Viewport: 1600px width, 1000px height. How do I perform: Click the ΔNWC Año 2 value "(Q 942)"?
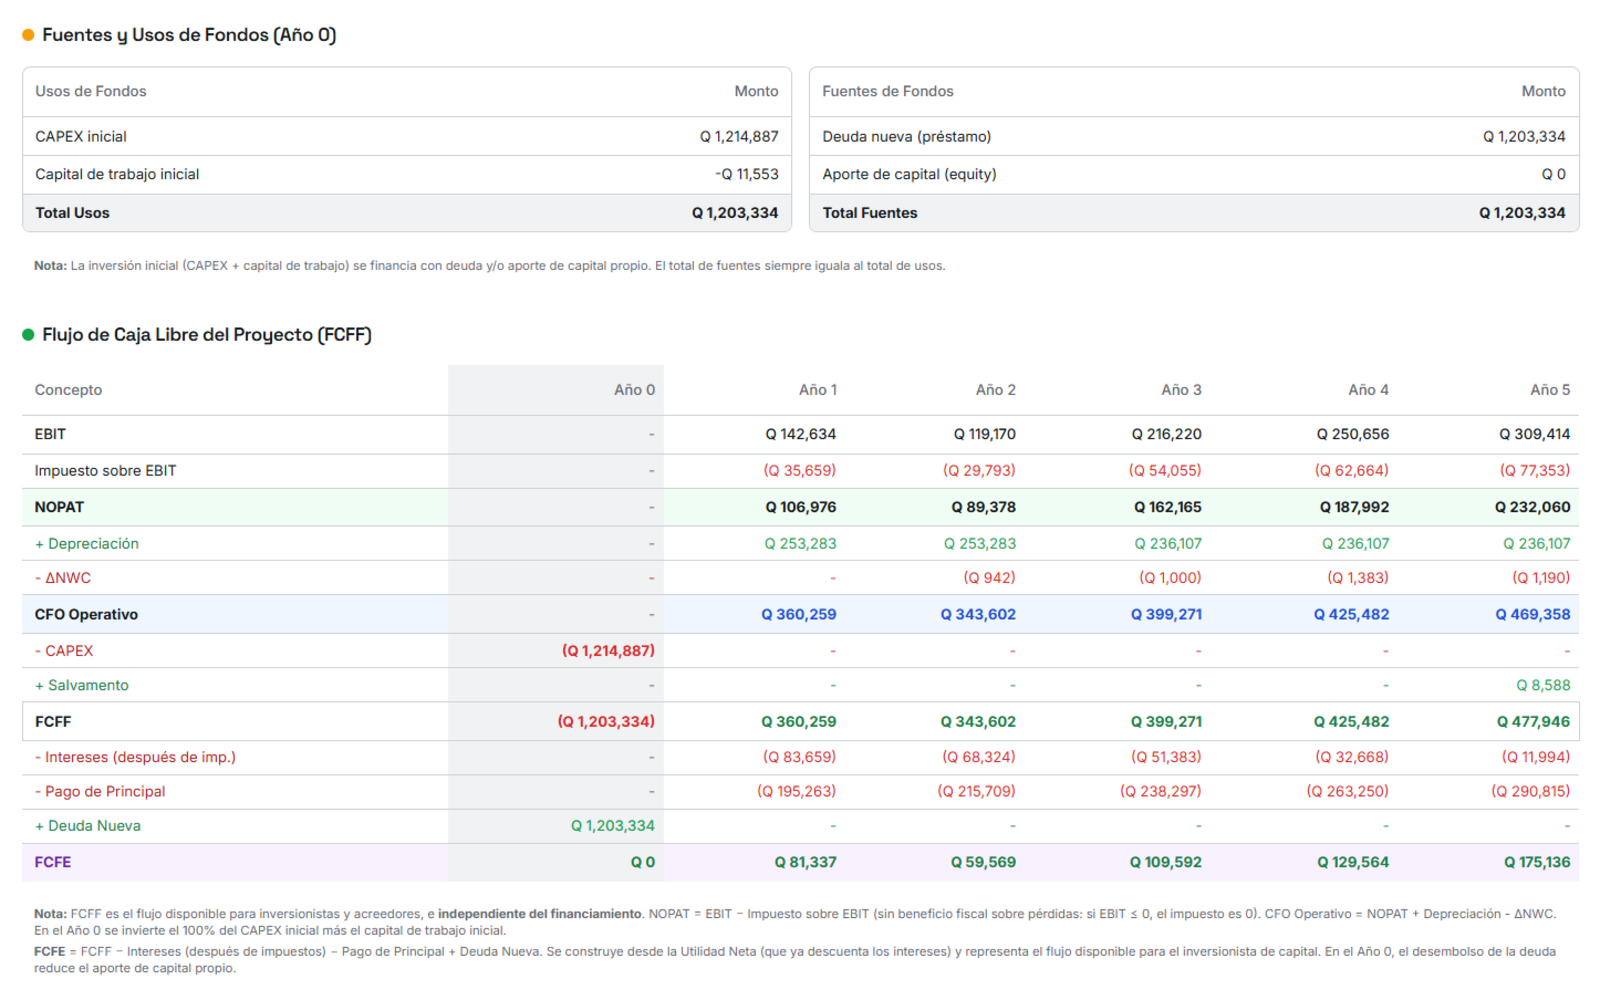click(989, 578)
